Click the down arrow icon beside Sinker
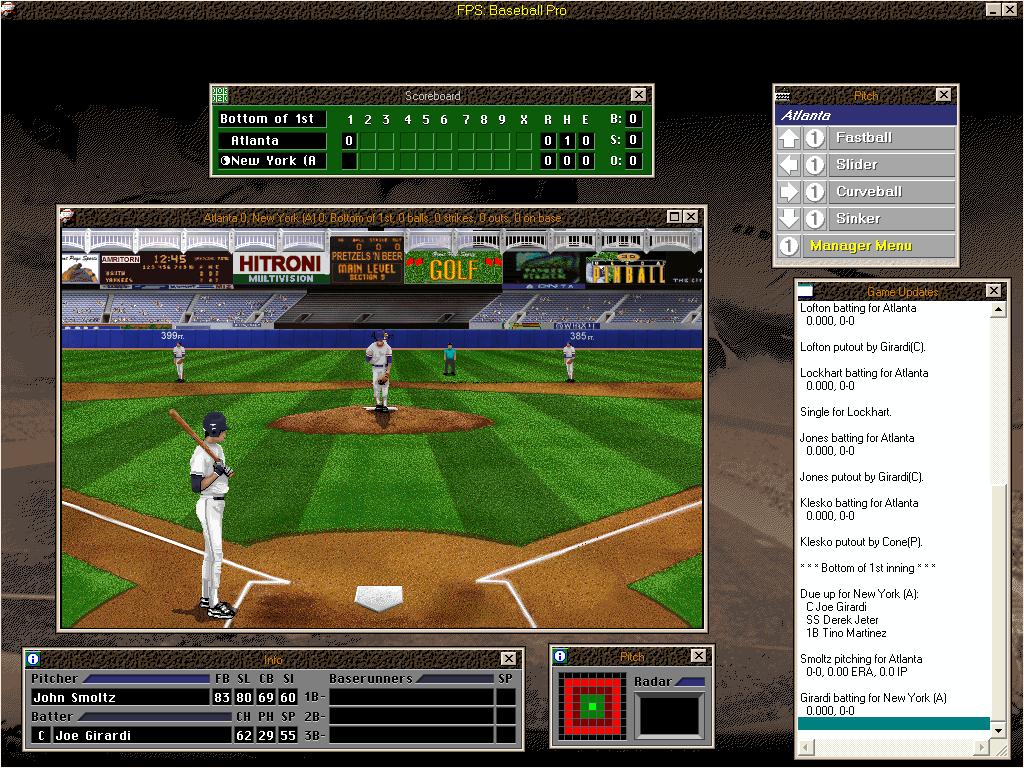Viewport: 1024px width, 768px height. 789,218
